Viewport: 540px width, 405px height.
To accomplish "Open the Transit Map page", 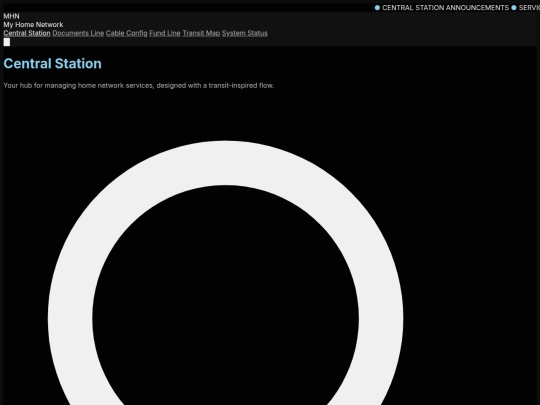I will coord(201,33).
